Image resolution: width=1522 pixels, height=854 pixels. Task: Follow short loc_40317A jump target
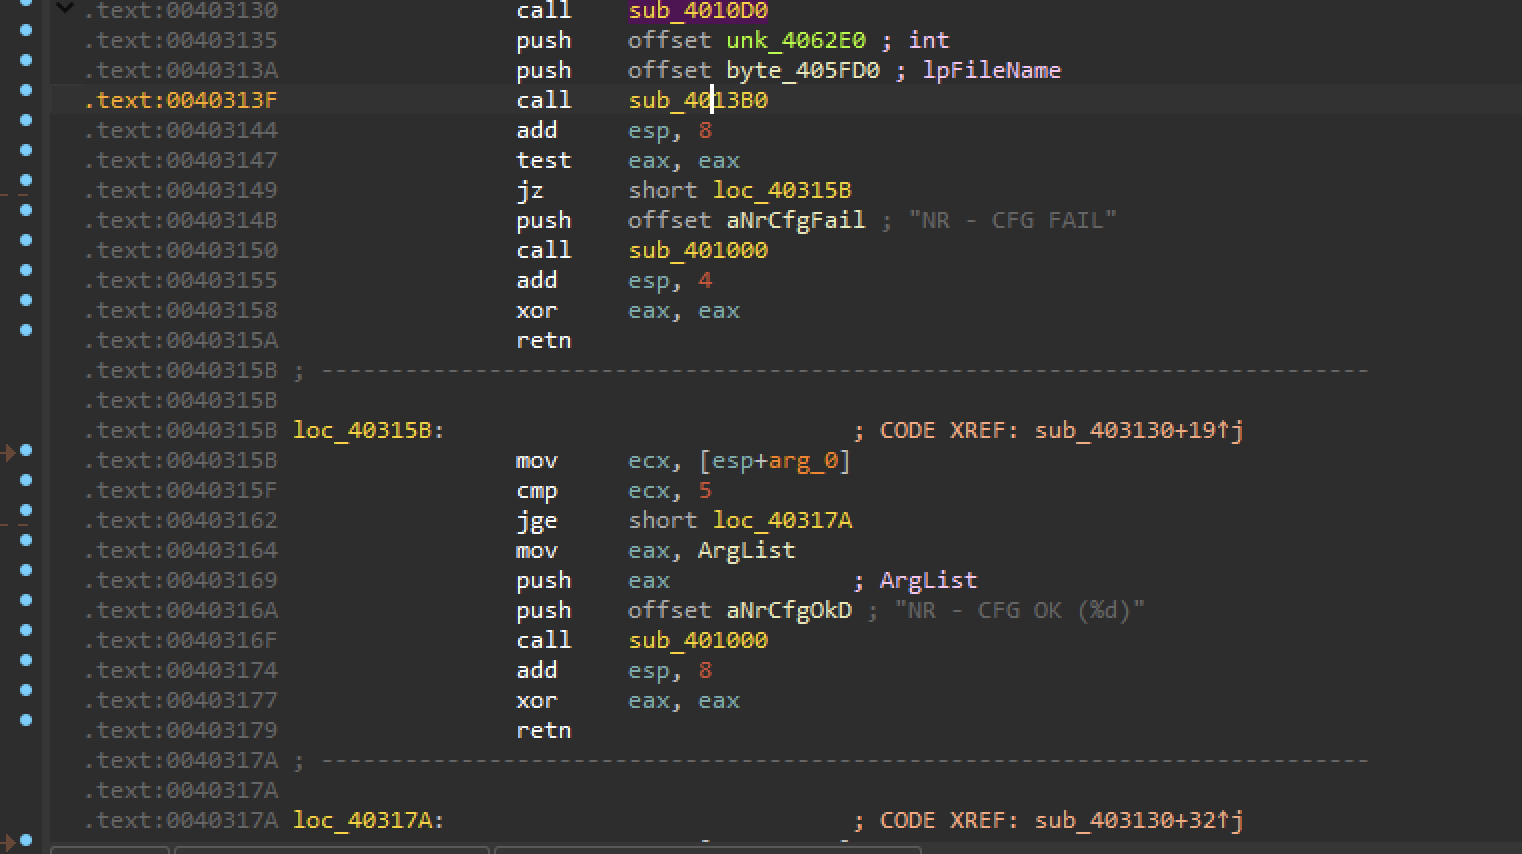[782, 520]
